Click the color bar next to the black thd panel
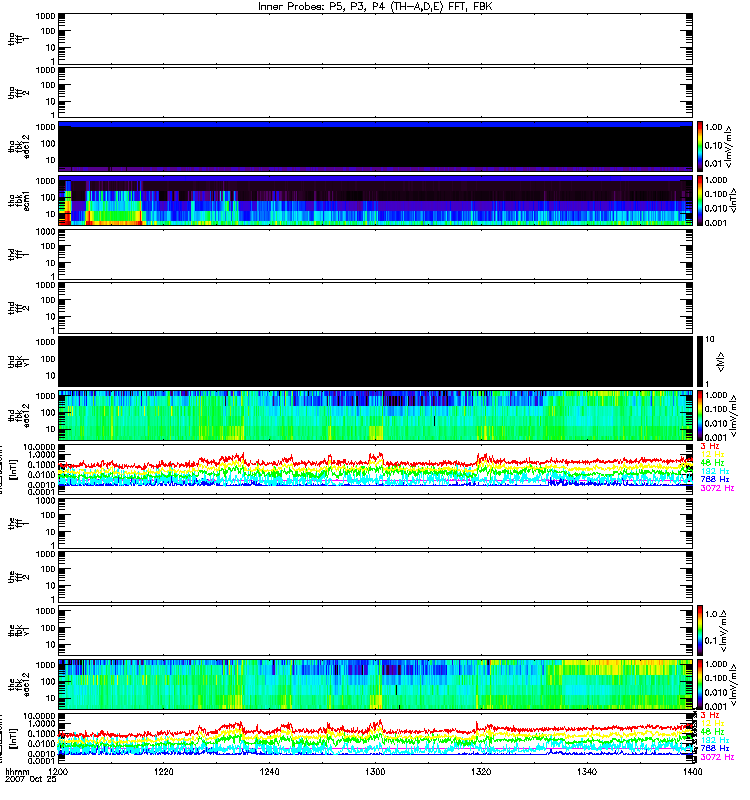 pos(701,361)
